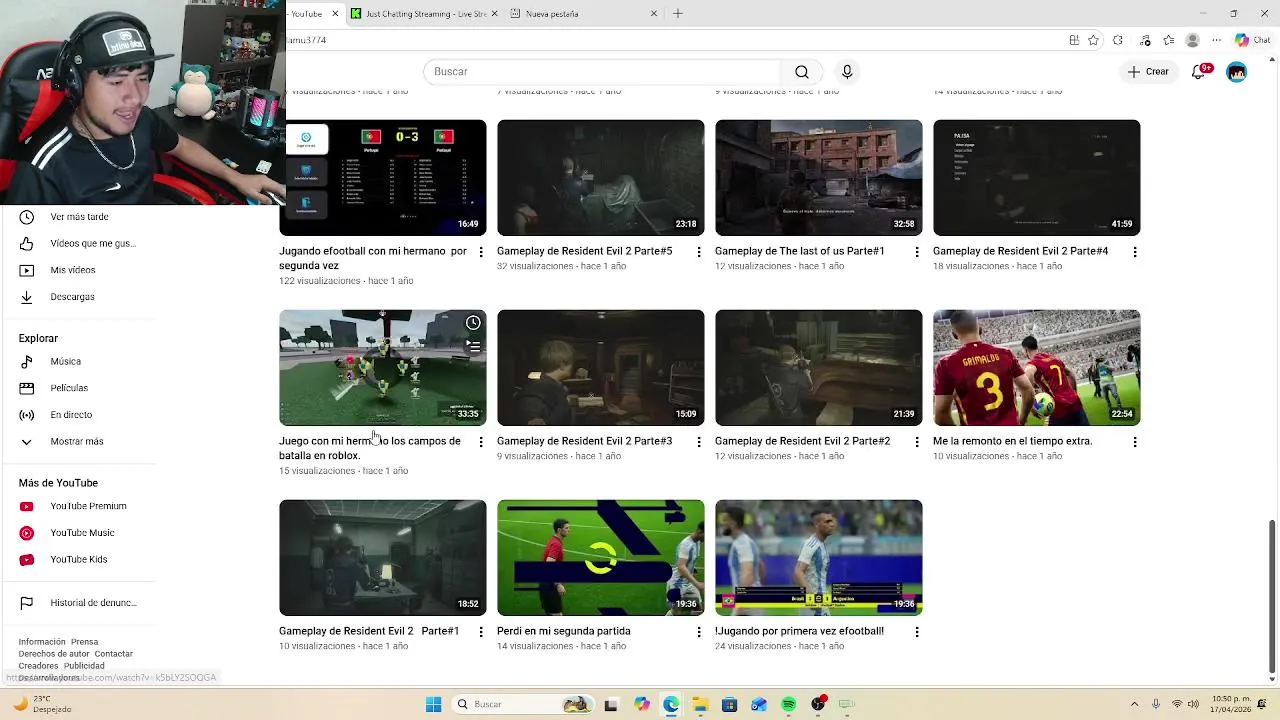The height and width of the screenshot is (720, 1280).
Task: Open YouTube Kids link
Action: [x=79, y=559]
